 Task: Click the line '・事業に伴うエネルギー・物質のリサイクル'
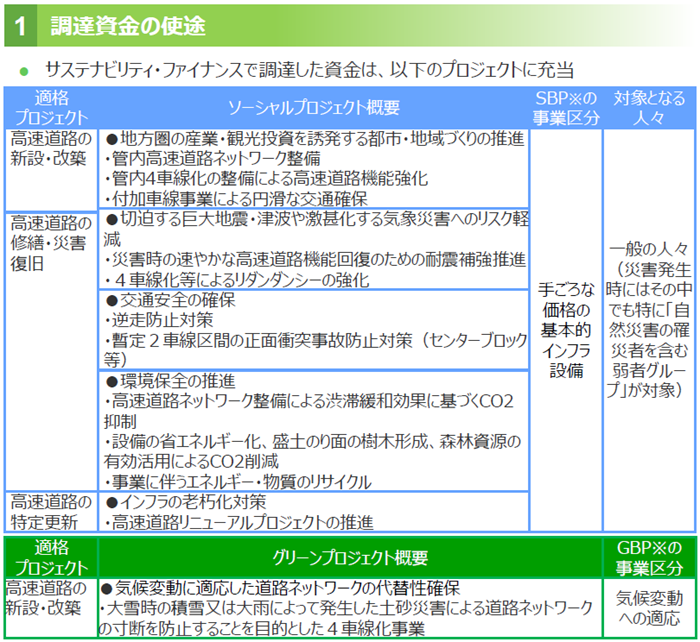tap(238, 482)
